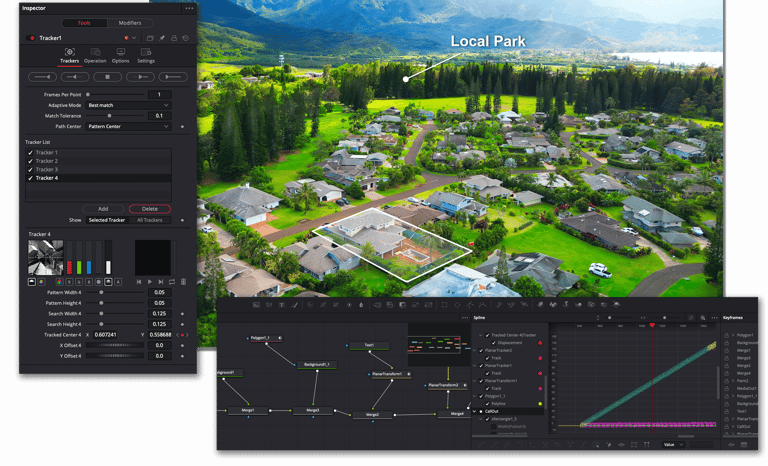Click the Tracked Center 4 Y value field
The width and height of the screenshot is (768, 466).
click(160, 335)
